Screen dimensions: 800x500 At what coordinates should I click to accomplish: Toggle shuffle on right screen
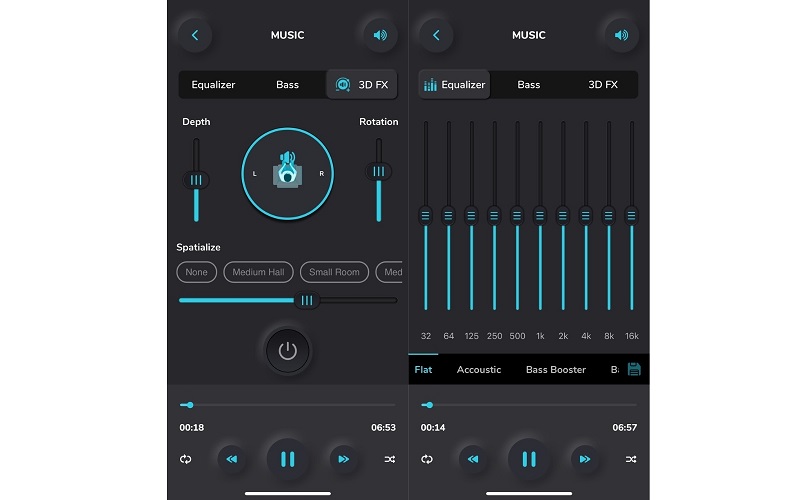[x=631, y=459]
